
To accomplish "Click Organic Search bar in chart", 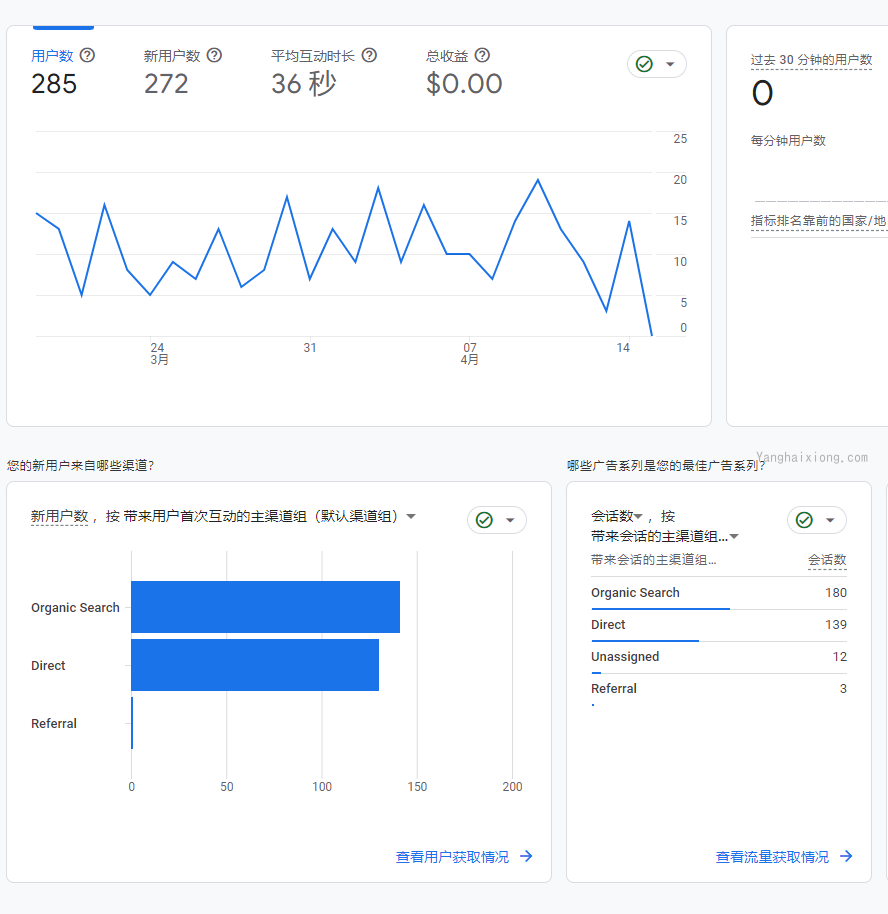I will point(265,607).
